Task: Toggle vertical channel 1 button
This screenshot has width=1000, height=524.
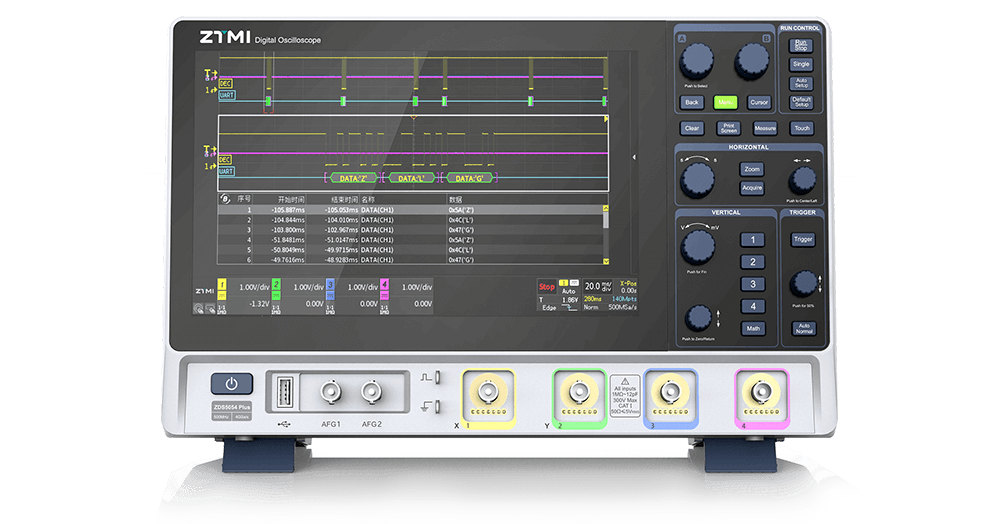Action: (752, 240)
